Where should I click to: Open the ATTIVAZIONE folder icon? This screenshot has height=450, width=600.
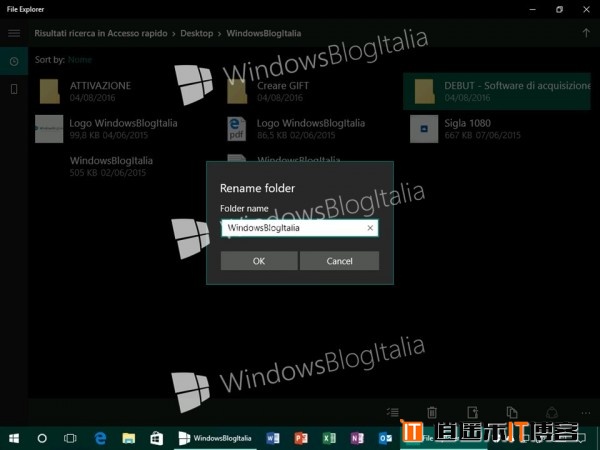point(50,91)
